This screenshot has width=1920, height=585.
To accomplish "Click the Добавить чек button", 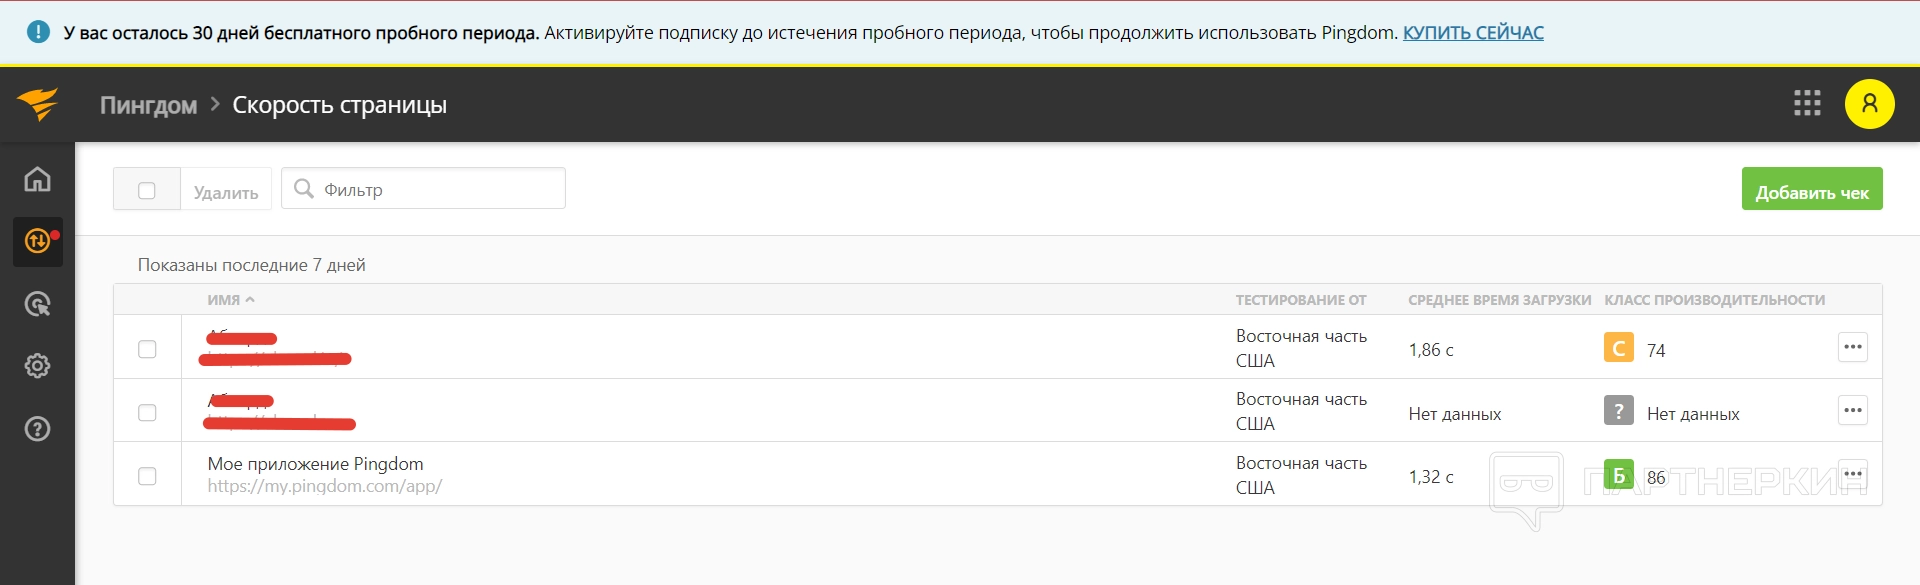I will 1811,189.
